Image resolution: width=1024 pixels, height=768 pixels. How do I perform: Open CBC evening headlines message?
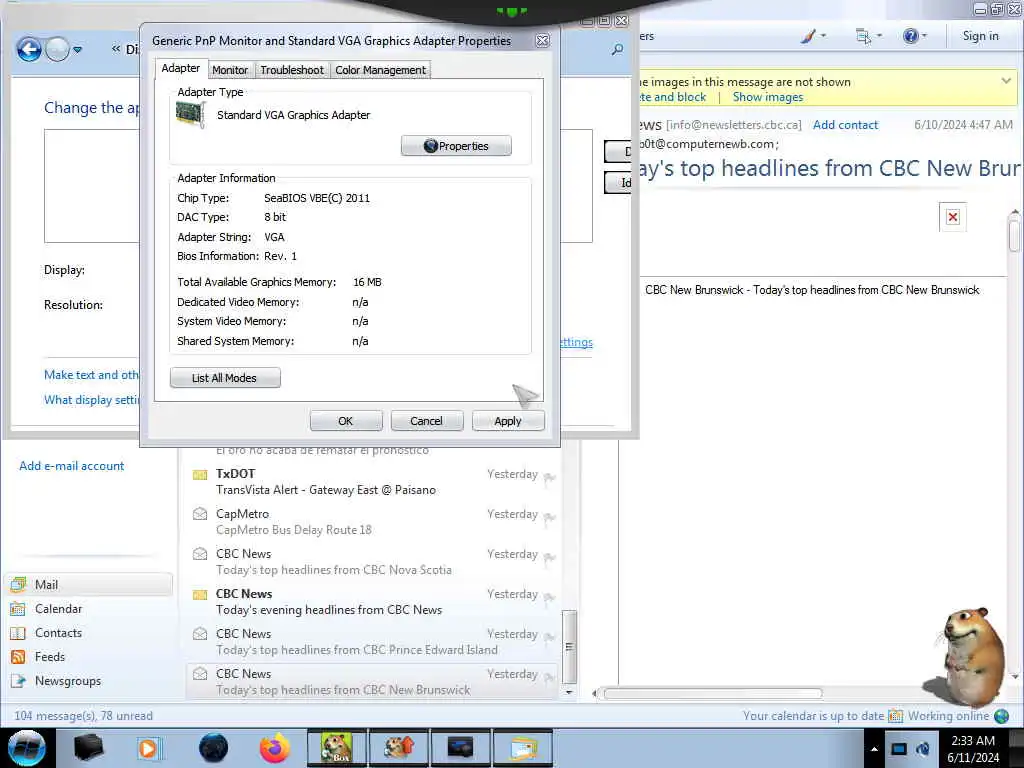coord(372,601)
